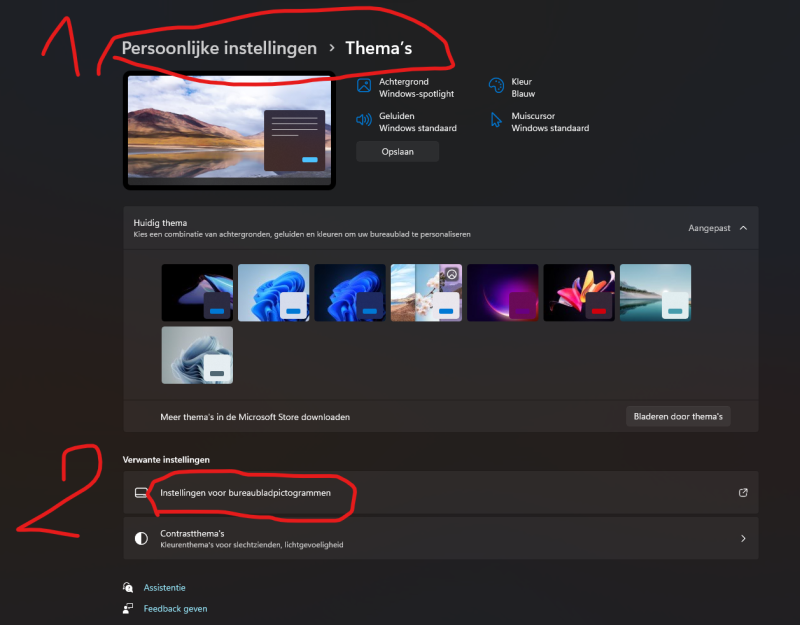
Task: Open Instellingen voor bureaubladpictogrammen
Action: (245, 493)
